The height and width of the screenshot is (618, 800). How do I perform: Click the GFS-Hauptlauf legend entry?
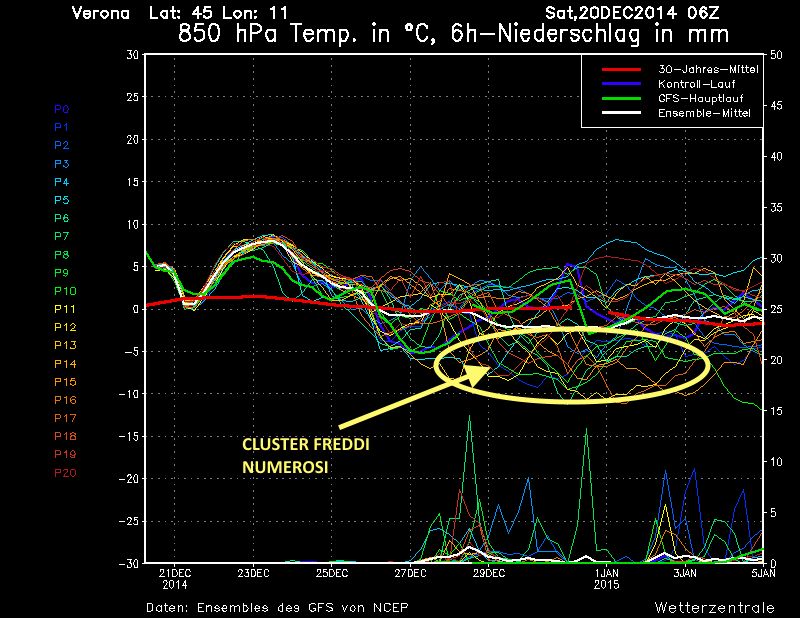click(701, 98)
